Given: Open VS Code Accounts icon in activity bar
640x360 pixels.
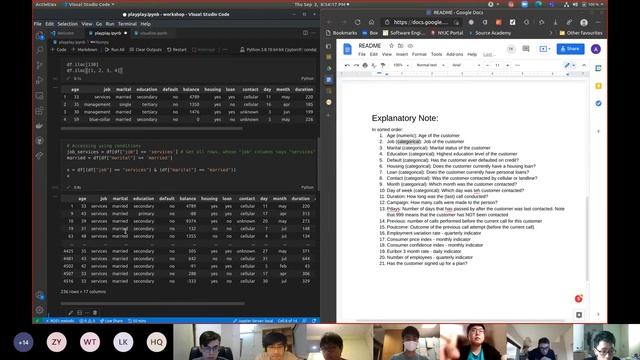Looking at the screenshot, I should point(40,295).
